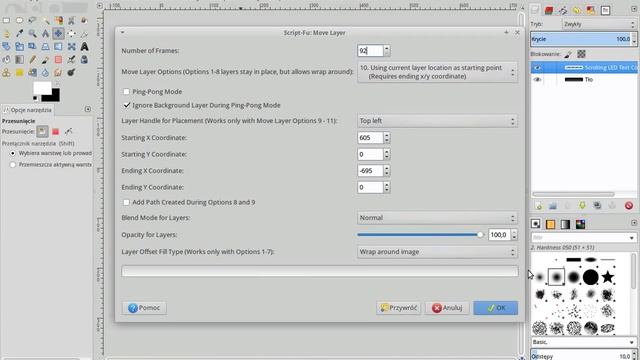Viewport: 640px width, 360px height.
Task: Select the Blend gradient tool
Action: pos(19,60)
